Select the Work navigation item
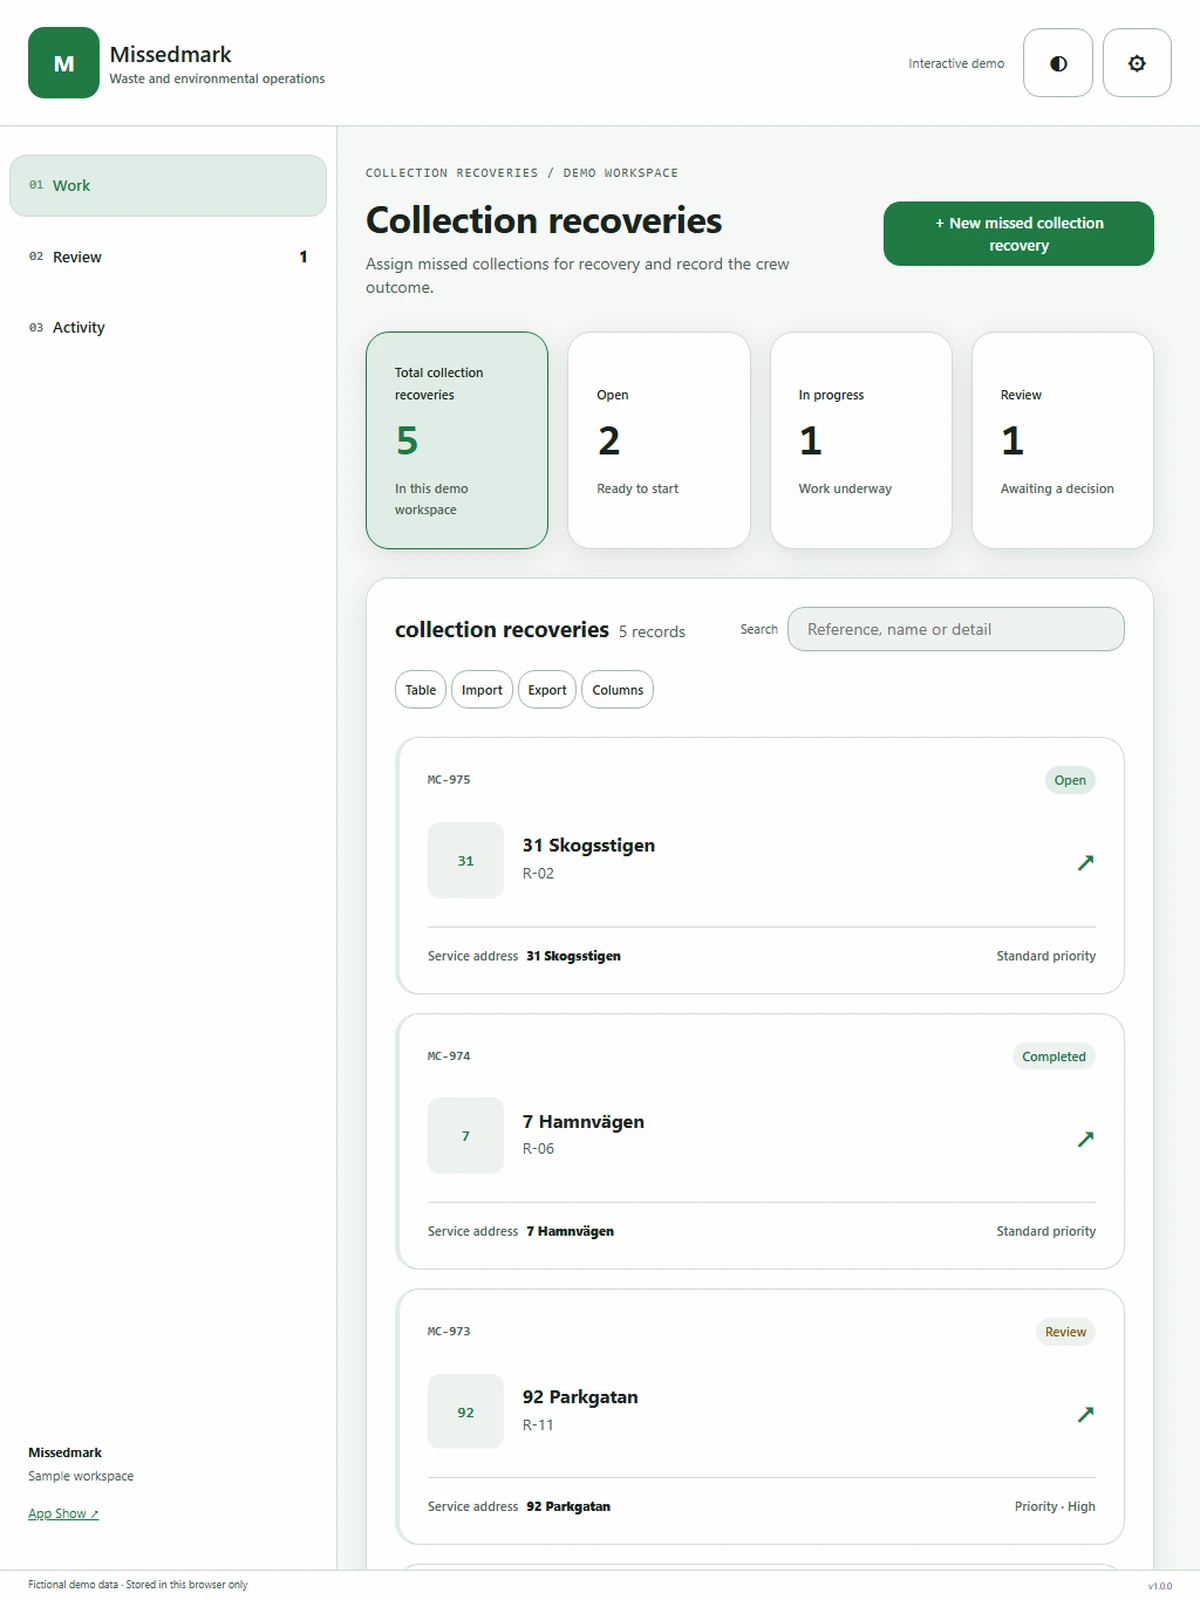Screen dimensions: 1200x1600 coord(168,186)
